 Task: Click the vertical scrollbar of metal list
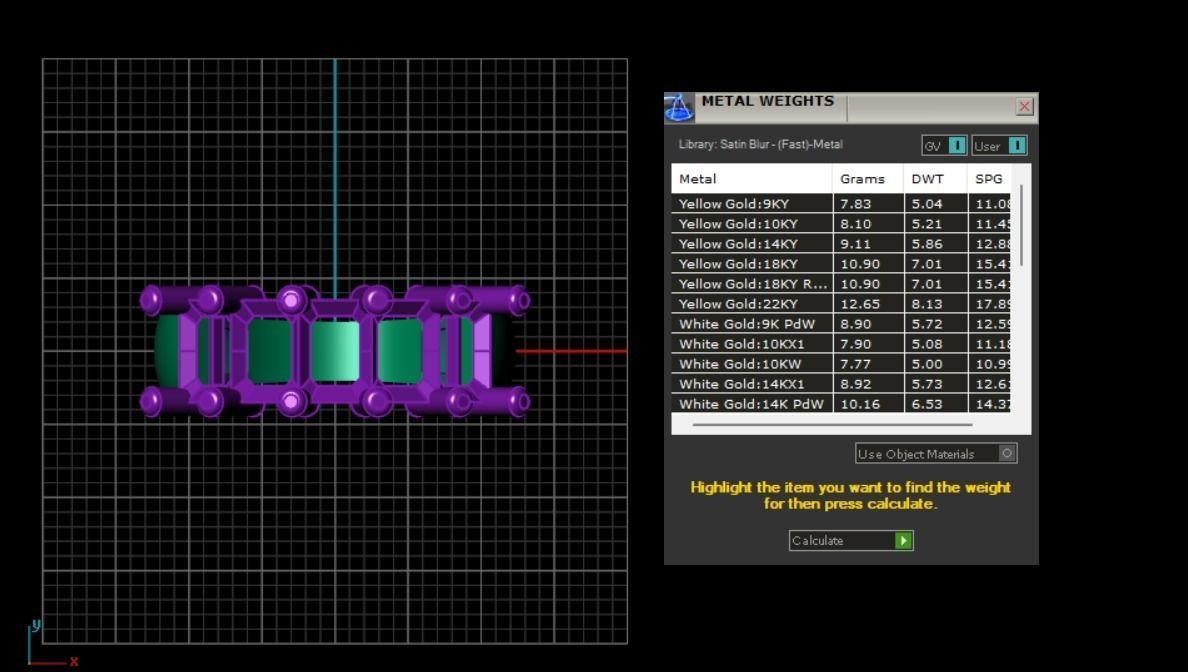click(1021, 225)
